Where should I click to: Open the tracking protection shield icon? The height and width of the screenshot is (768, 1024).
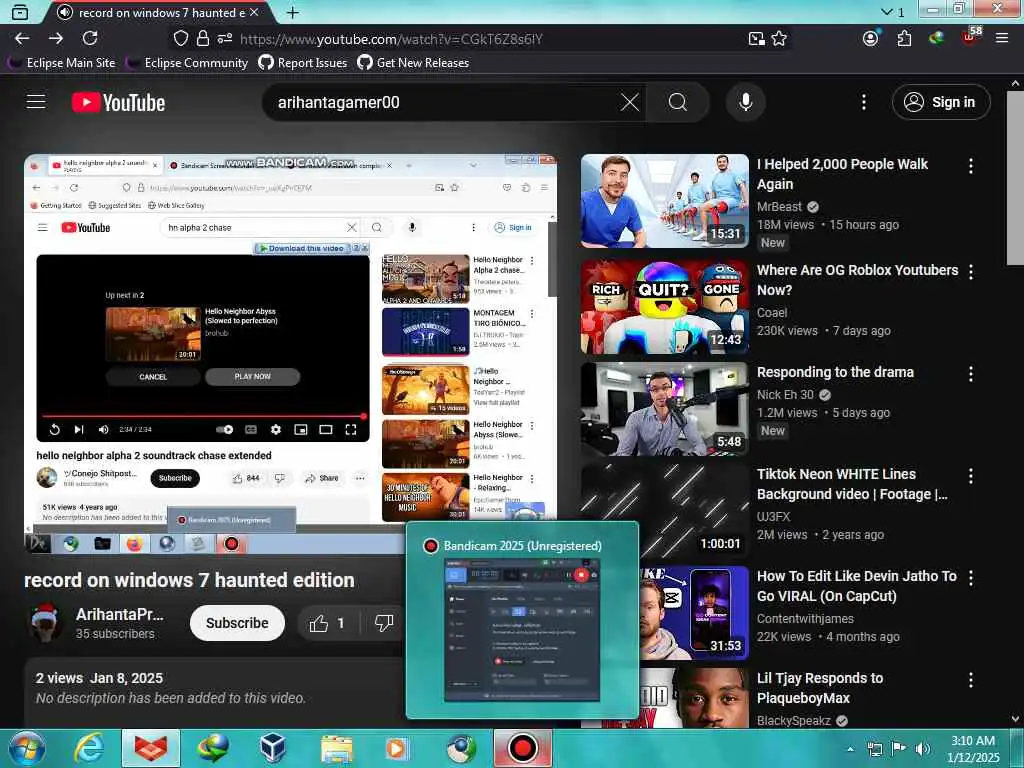click(181, 39)
